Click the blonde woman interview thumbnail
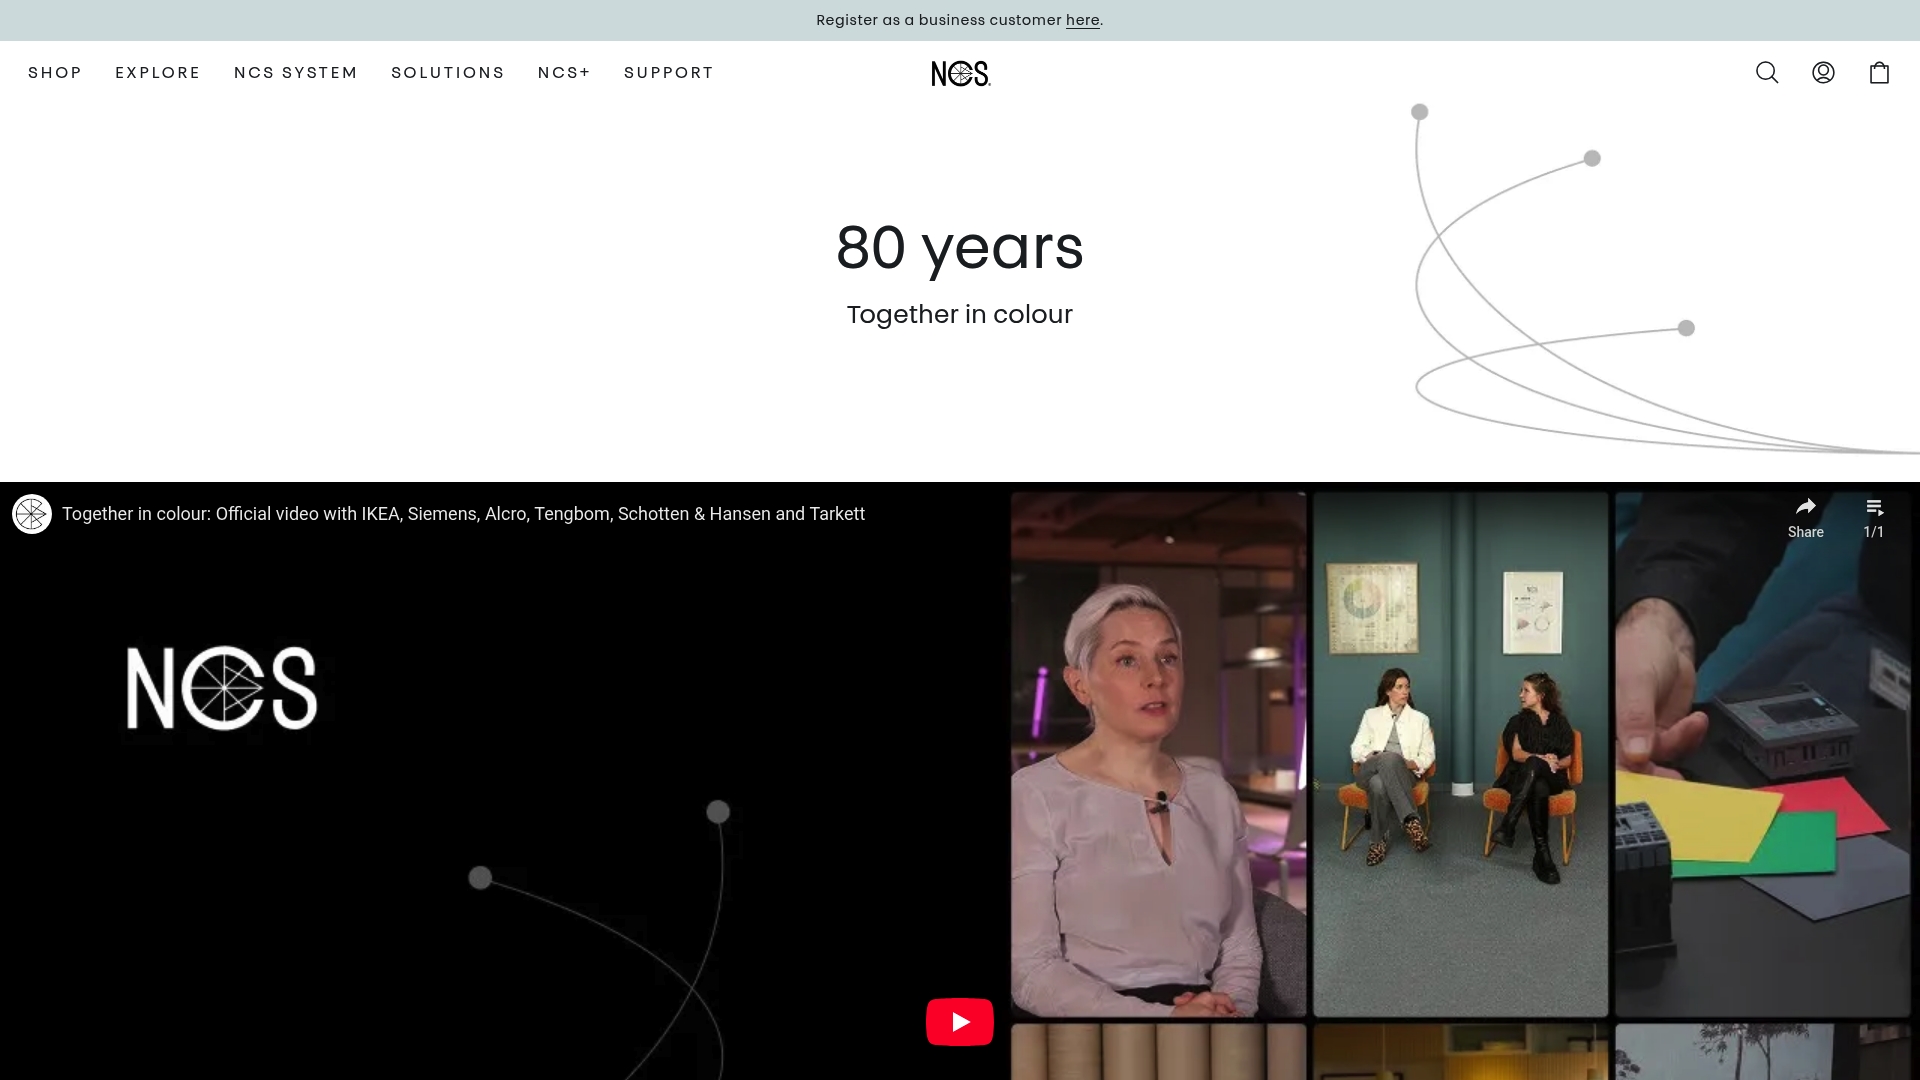This screenshot has height=1080, width=1920. pyautogui.click(x=1158, y=754)
